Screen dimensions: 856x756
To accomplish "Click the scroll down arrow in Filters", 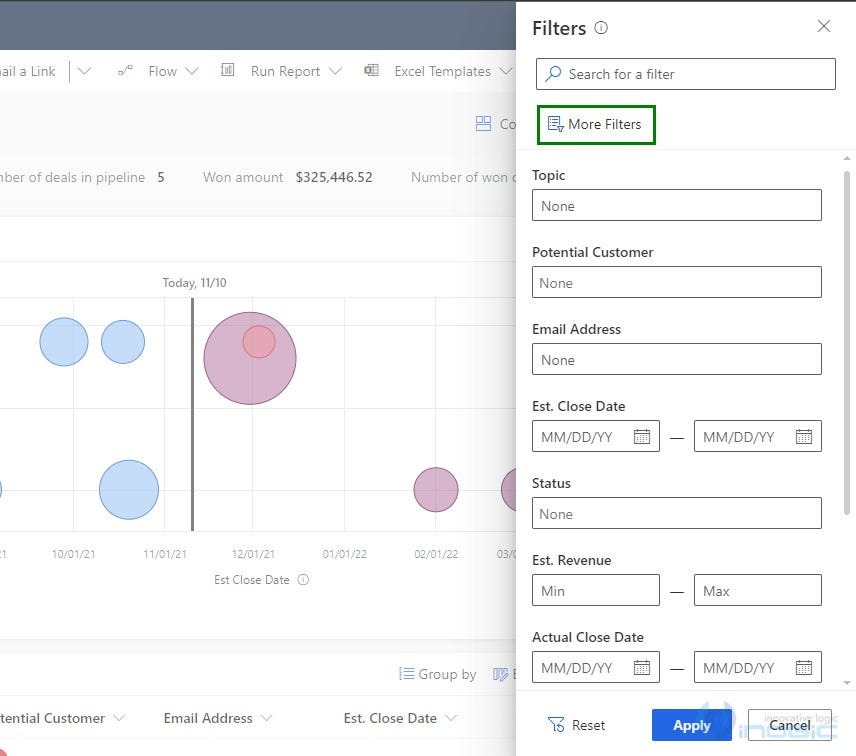I will [847, 683].
